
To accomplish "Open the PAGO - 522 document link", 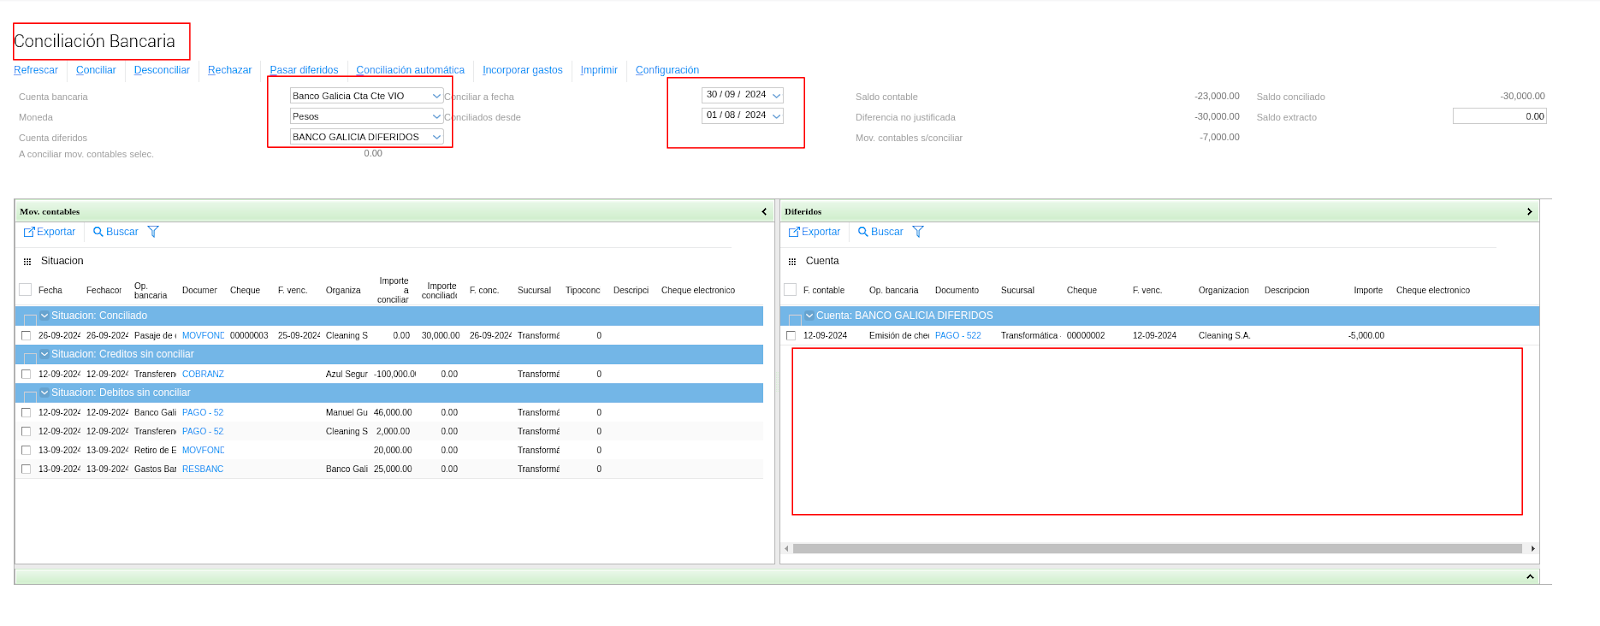I will click(957, 336).
